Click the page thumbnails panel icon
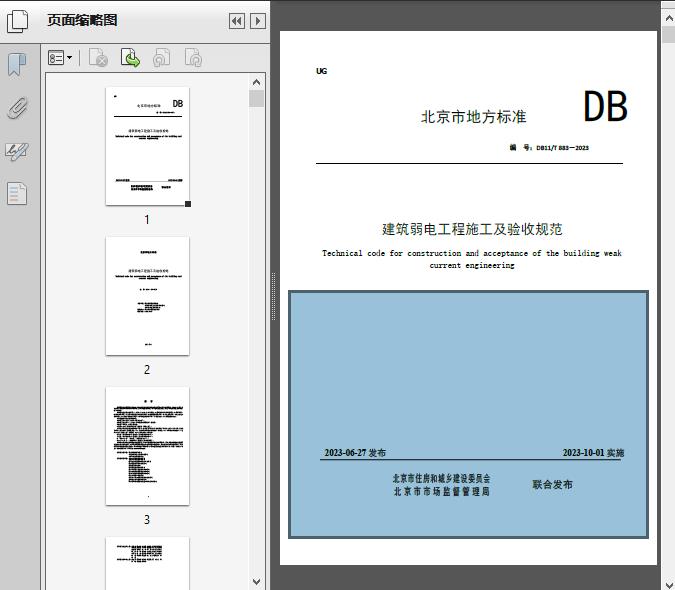This screenshot has width=675, height=590. tap(19, 20)
